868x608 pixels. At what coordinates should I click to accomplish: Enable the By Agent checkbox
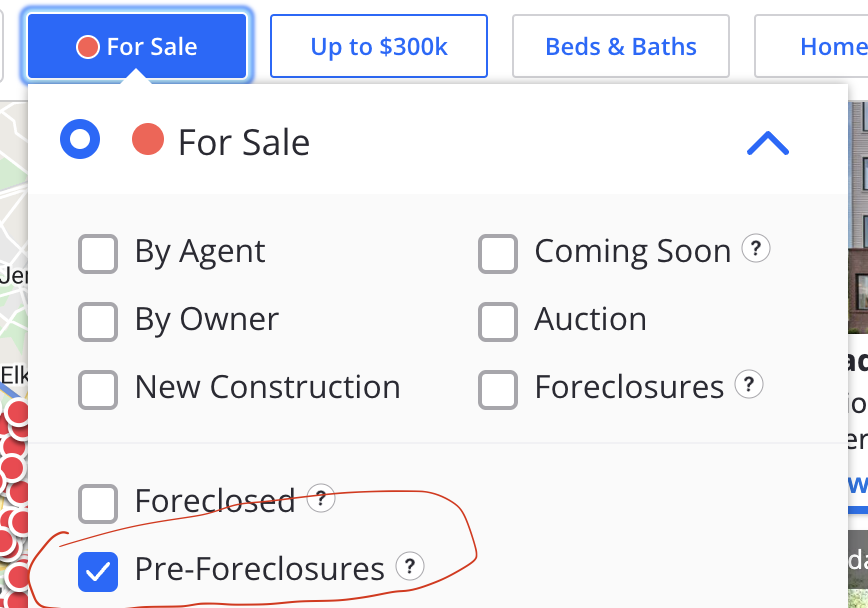(98, 254)
